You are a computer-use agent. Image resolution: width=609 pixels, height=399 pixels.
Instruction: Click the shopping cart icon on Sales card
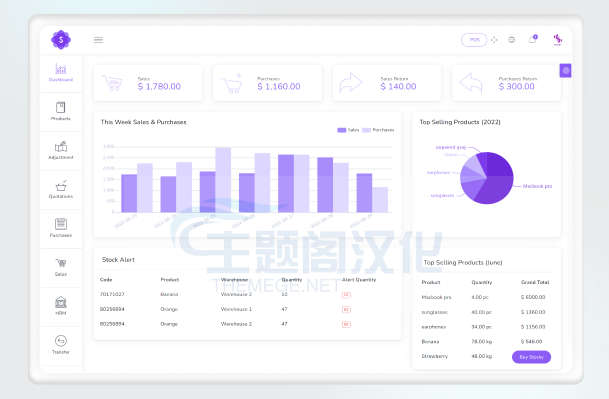tap(113, 83)
